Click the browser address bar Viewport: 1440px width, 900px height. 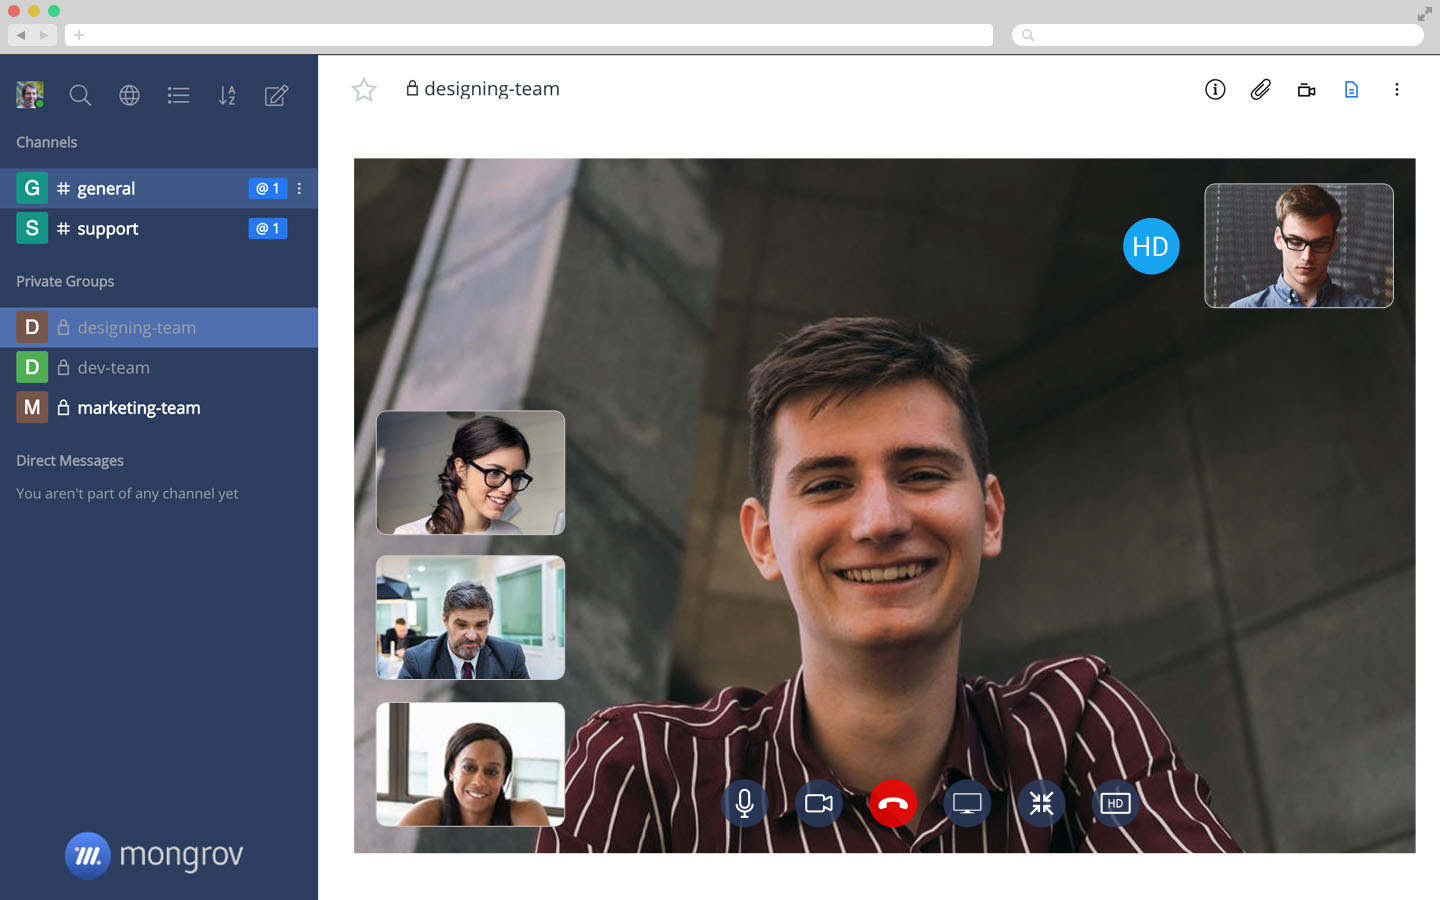point(529,35)
